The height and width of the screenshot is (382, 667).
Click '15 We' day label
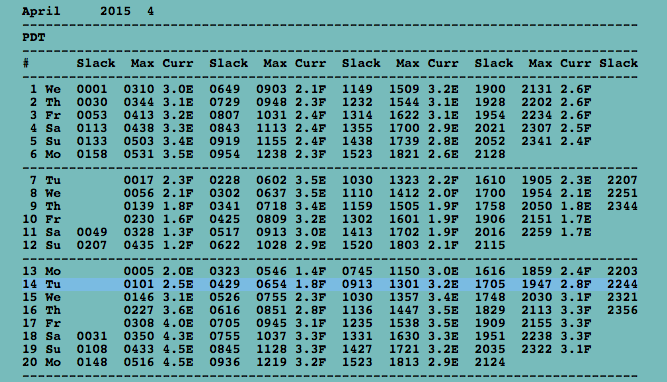tap(41, 297)
